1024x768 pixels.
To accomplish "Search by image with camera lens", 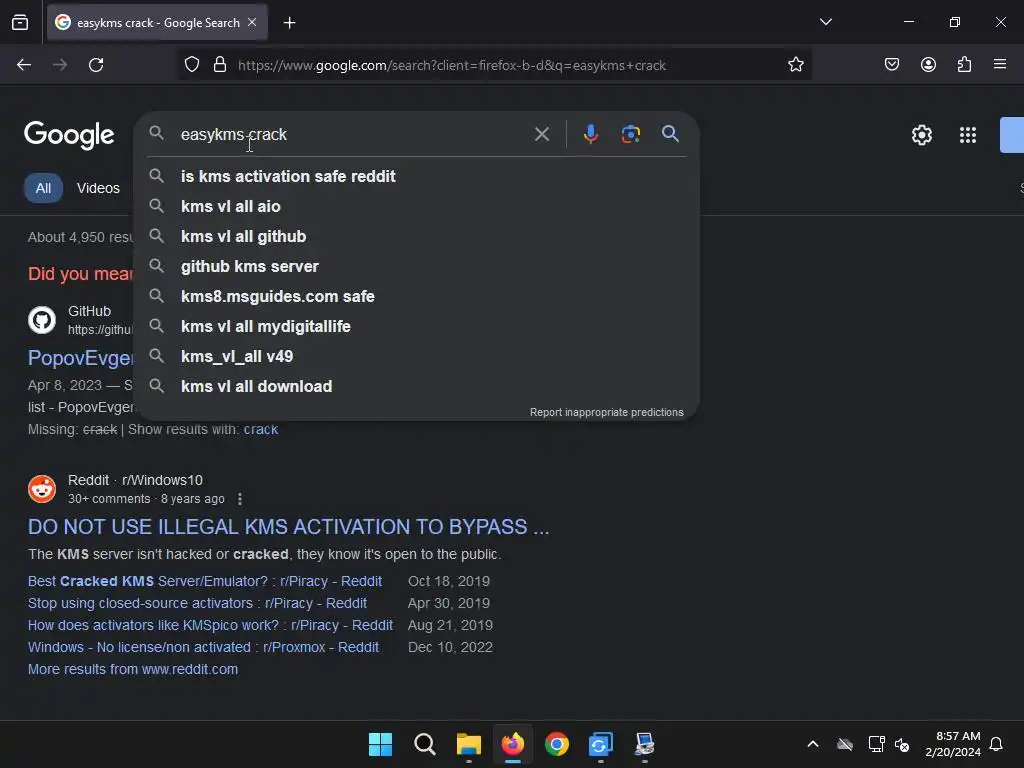I will coord(630,135).
